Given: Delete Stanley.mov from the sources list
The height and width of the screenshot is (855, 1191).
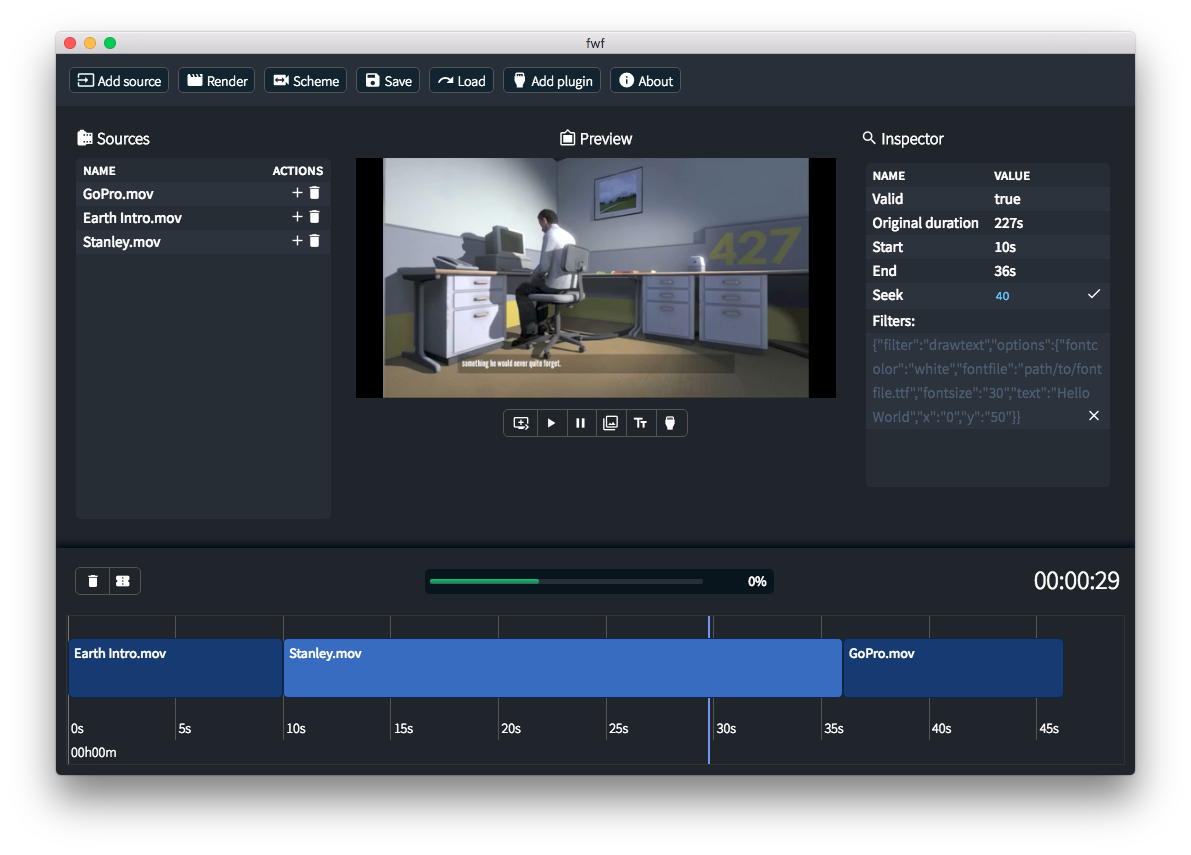Looking at the screenshot, I should (315, 241).
